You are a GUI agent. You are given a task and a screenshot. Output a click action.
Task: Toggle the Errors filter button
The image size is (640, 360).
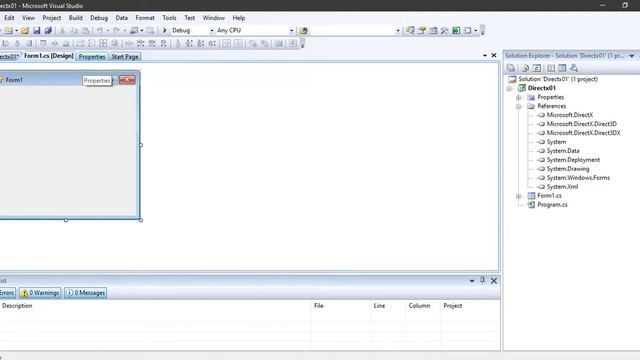(x=7, y=293)
